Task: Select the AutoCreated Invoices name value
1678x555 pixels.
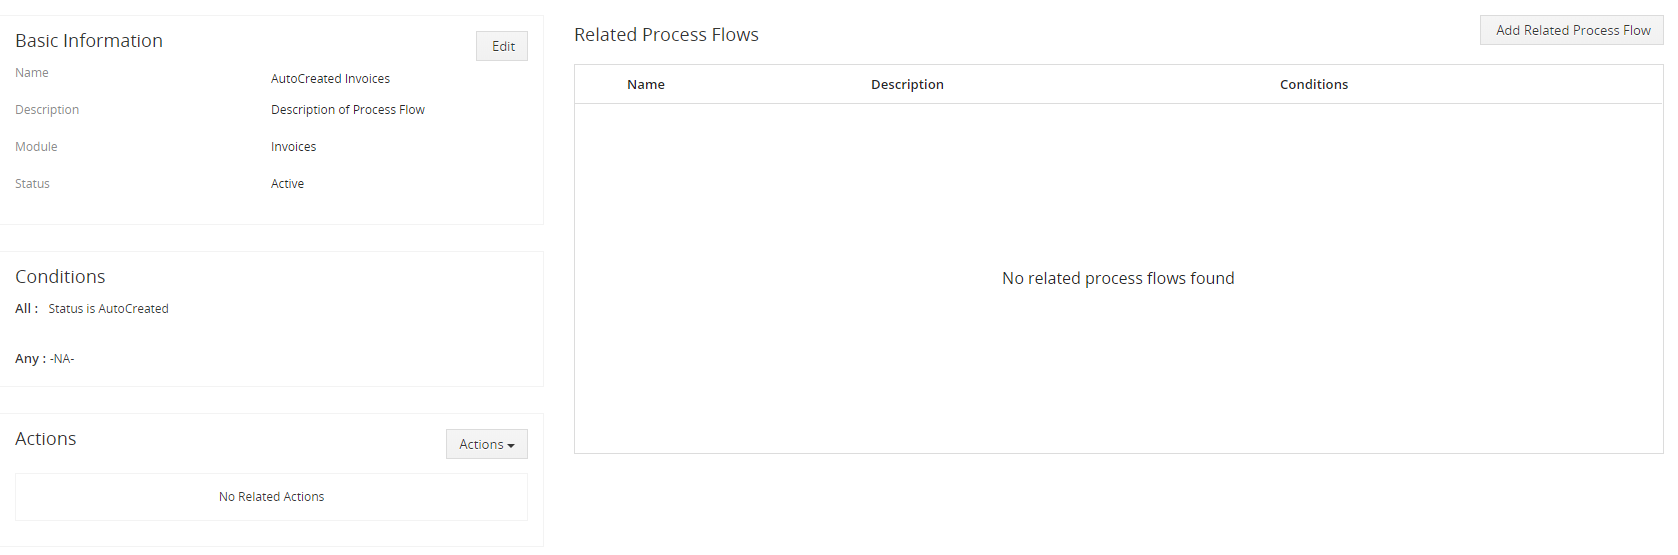Action: [x=330, y=79]
